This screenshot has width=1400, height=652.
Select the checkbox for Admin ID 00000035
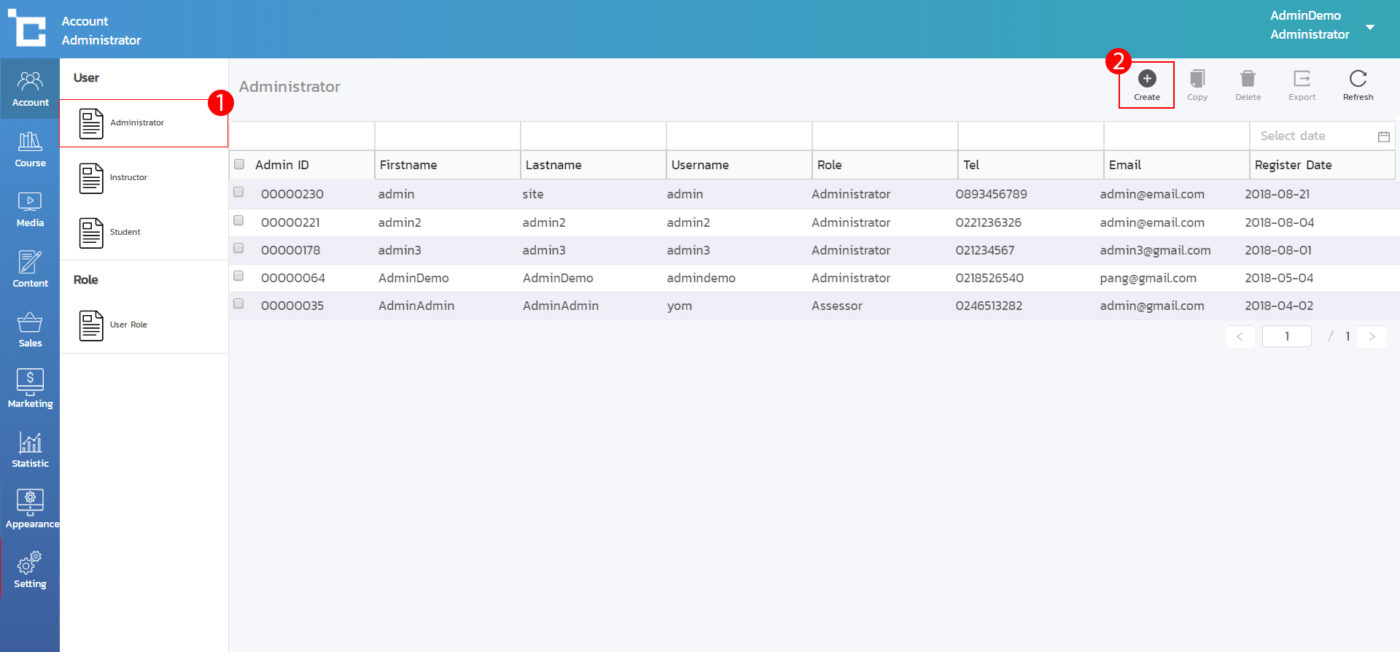239,304
